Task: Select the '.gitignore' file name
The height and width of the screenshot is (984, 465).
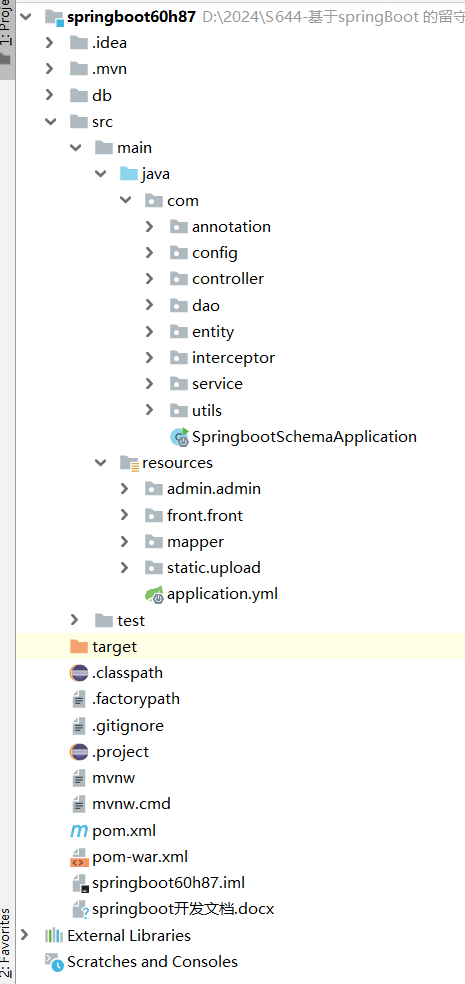Action: pos(127,725)
